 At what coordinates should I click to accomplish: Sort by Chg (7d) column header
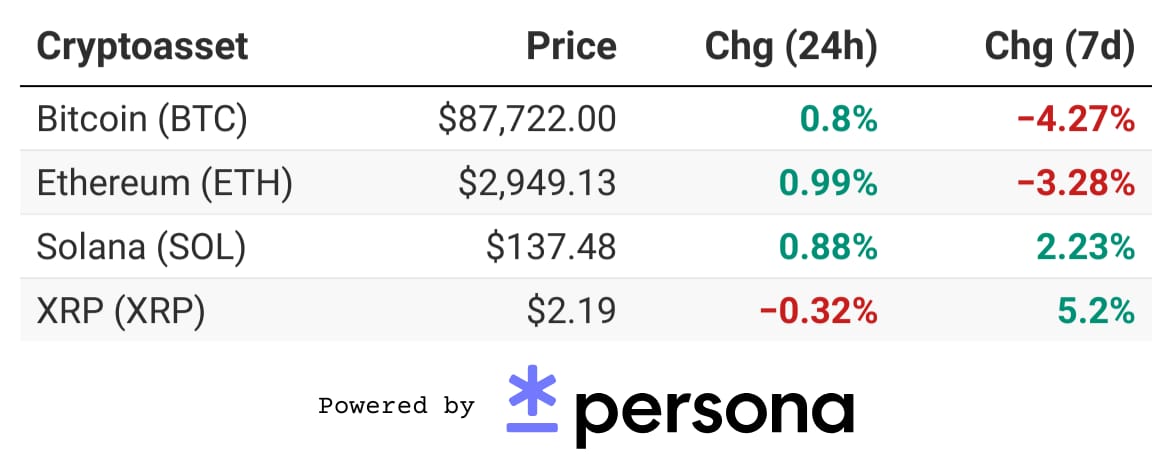(1060, 47)
